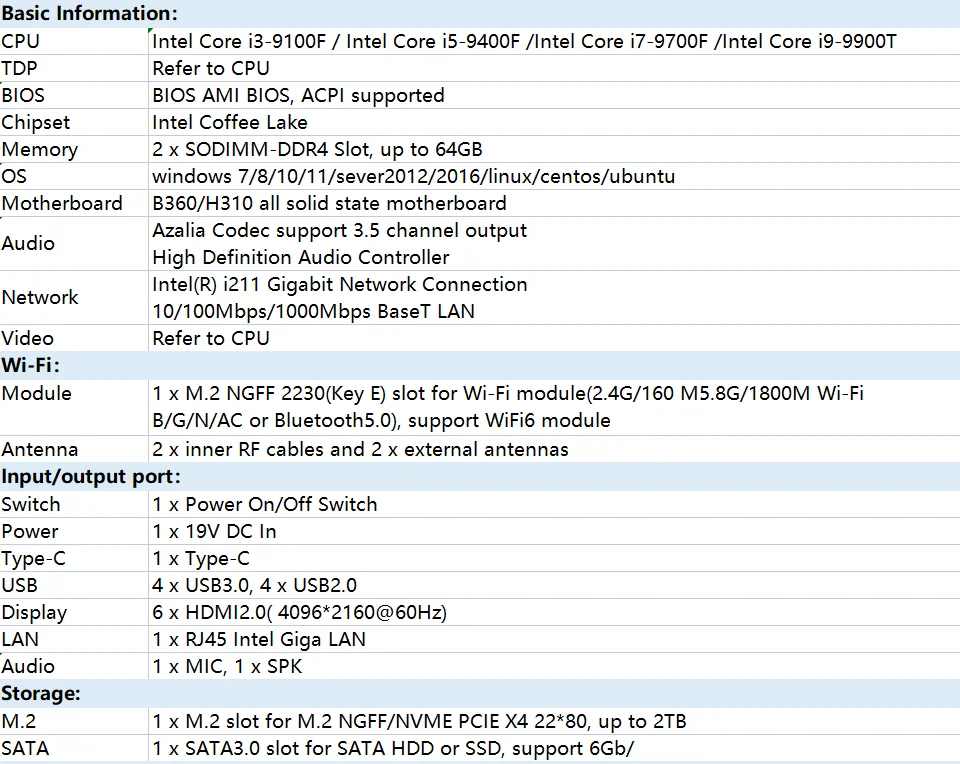Select '2 x SODIMM-DDR4 Slot, up to 64GB' cell

pos(554,149)
